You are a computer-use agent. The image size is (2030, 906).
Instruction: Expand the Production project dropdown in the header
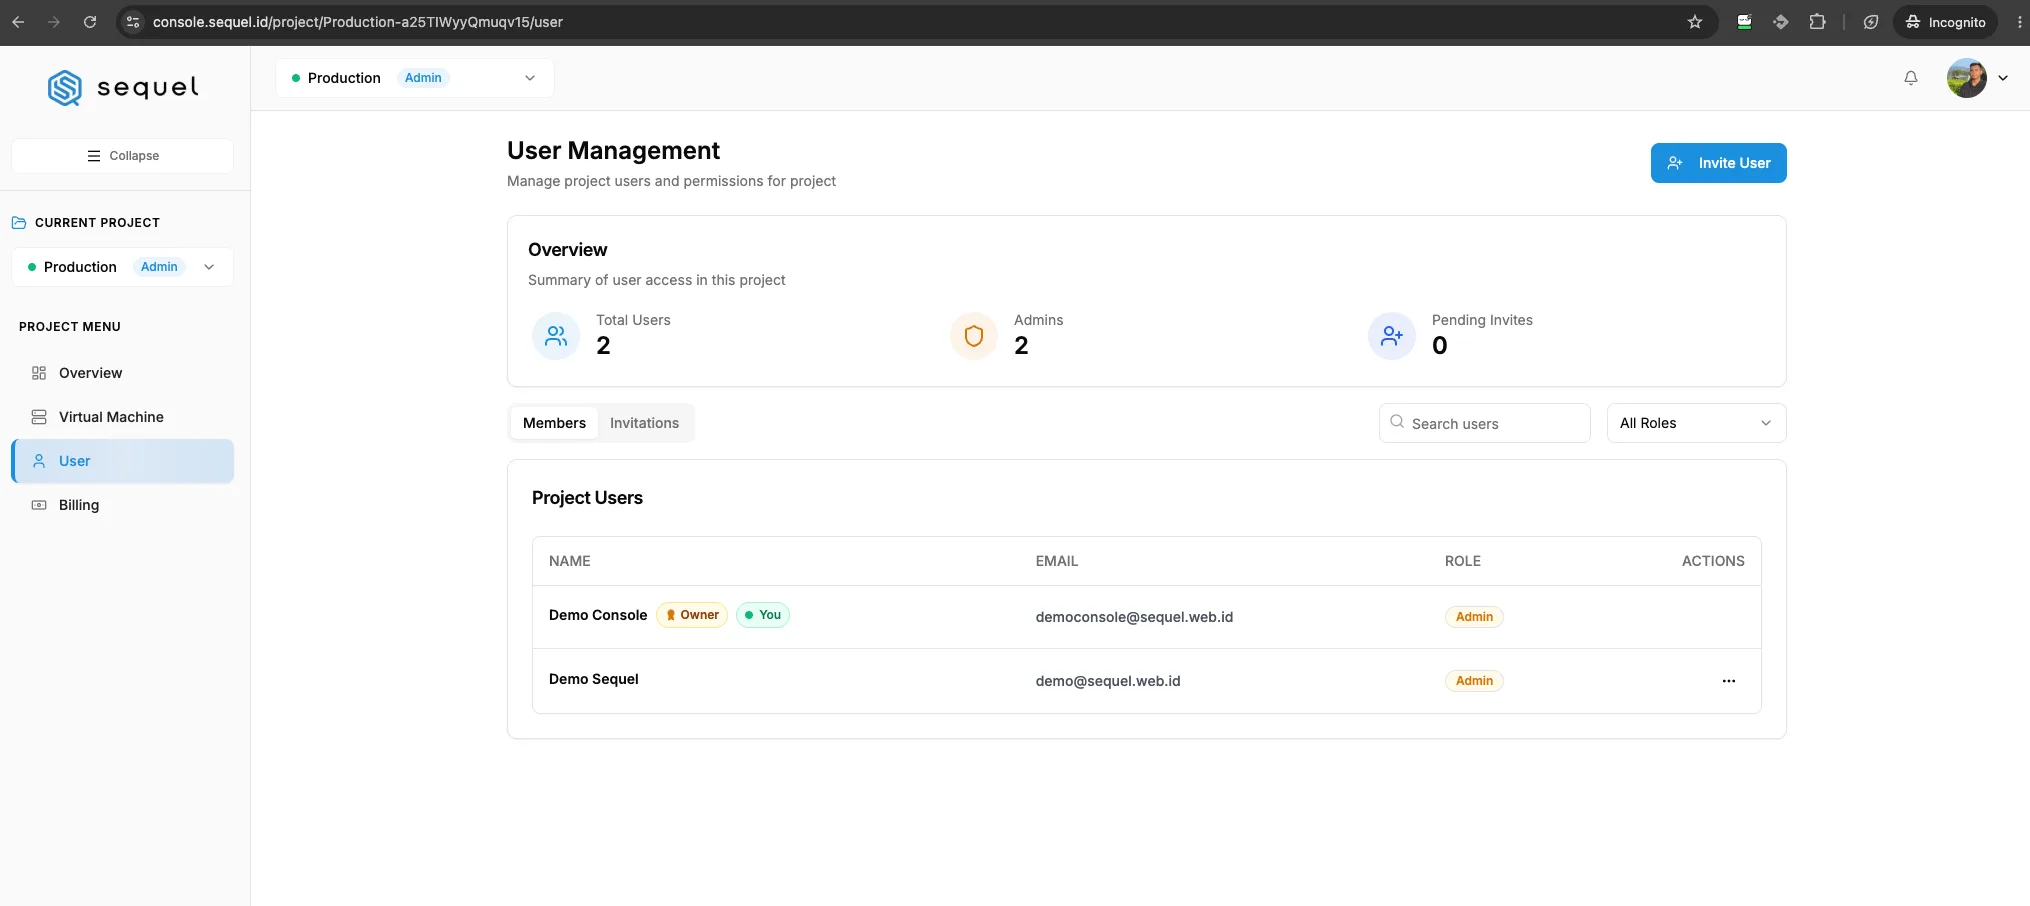[x=415, y=78]
